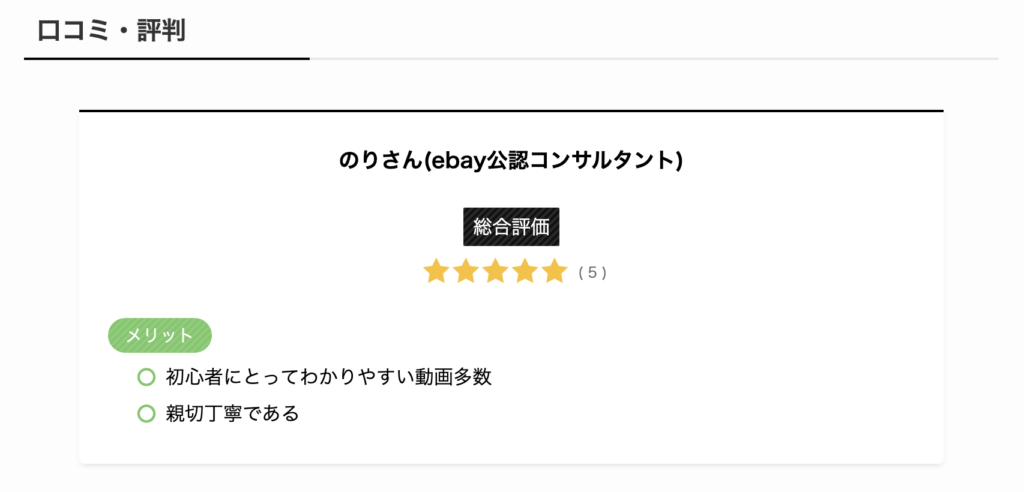Screen dimensions: 1024x492
Task: Click green circle beside 初心者にとってわかりやすい動画多数
Action: tap(146, 377)
